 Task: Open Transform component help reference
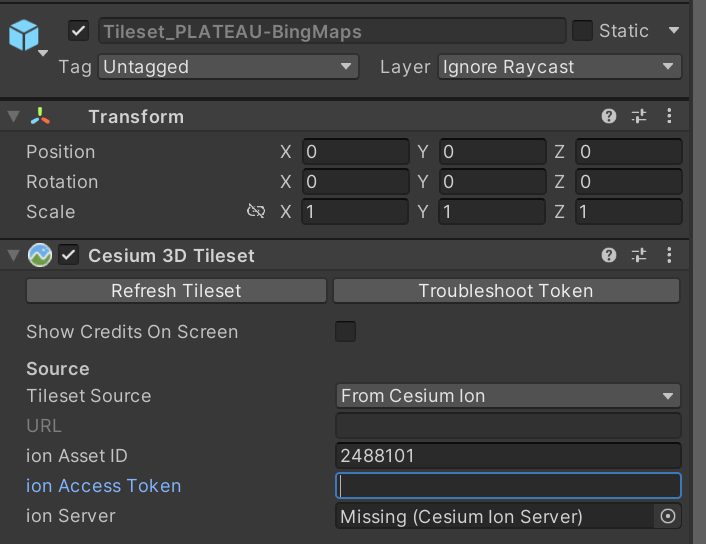(x=609, y=116)
